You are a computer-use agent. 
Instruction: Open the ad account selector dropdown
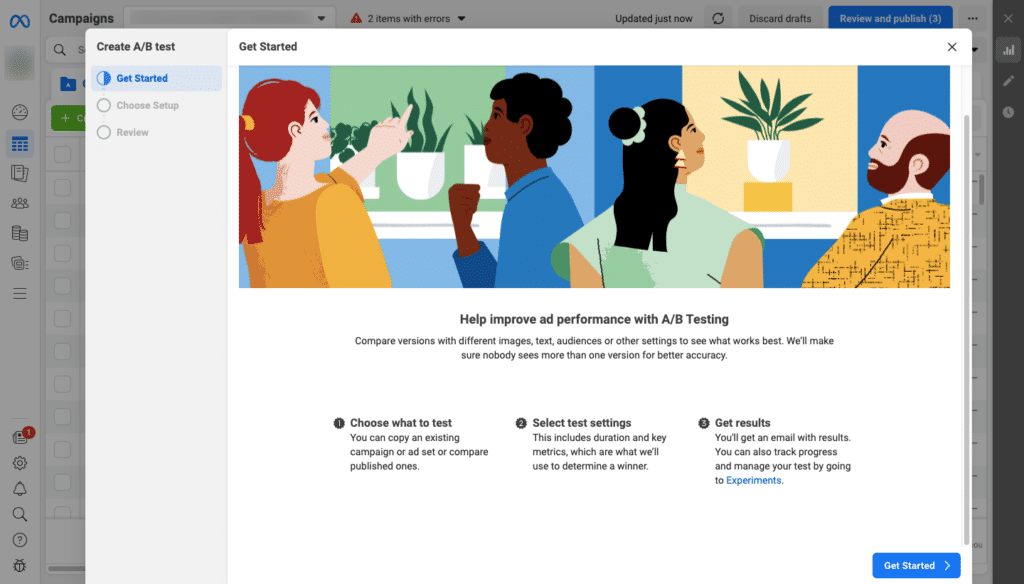[229, 18]
